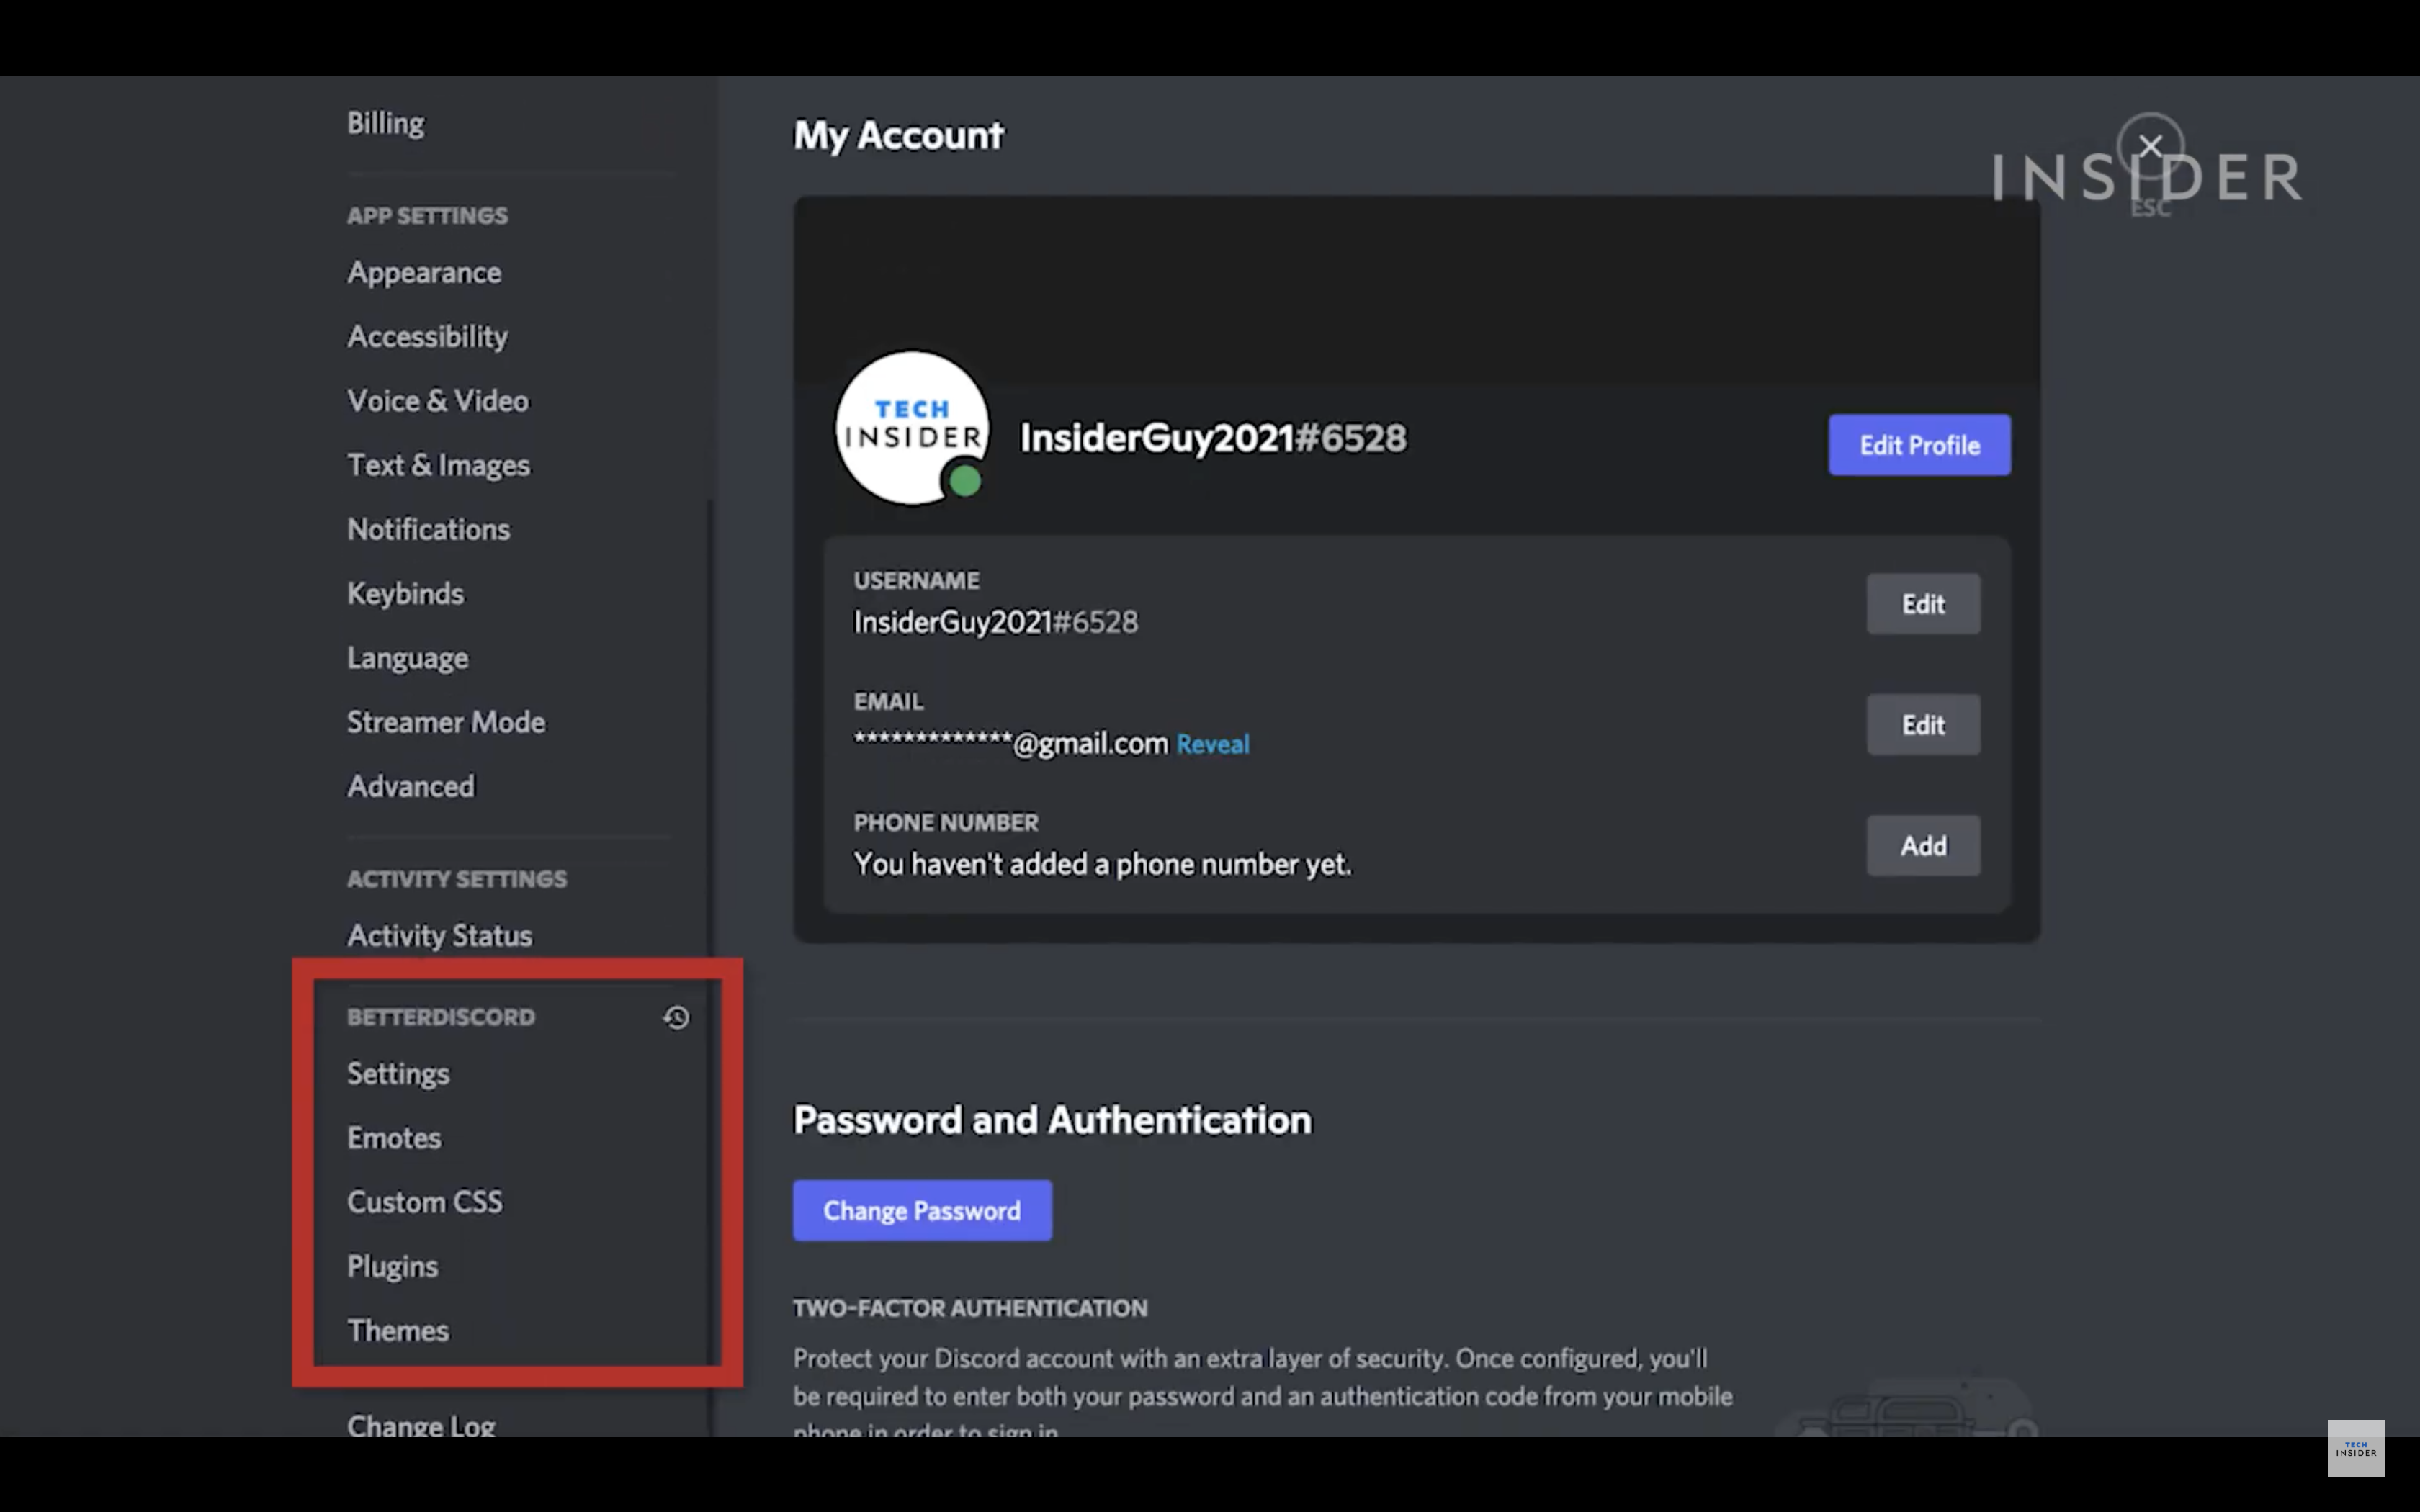This screenshot has height=1512, width=2420.
Task: Edit the email address
Action: 1922,725
